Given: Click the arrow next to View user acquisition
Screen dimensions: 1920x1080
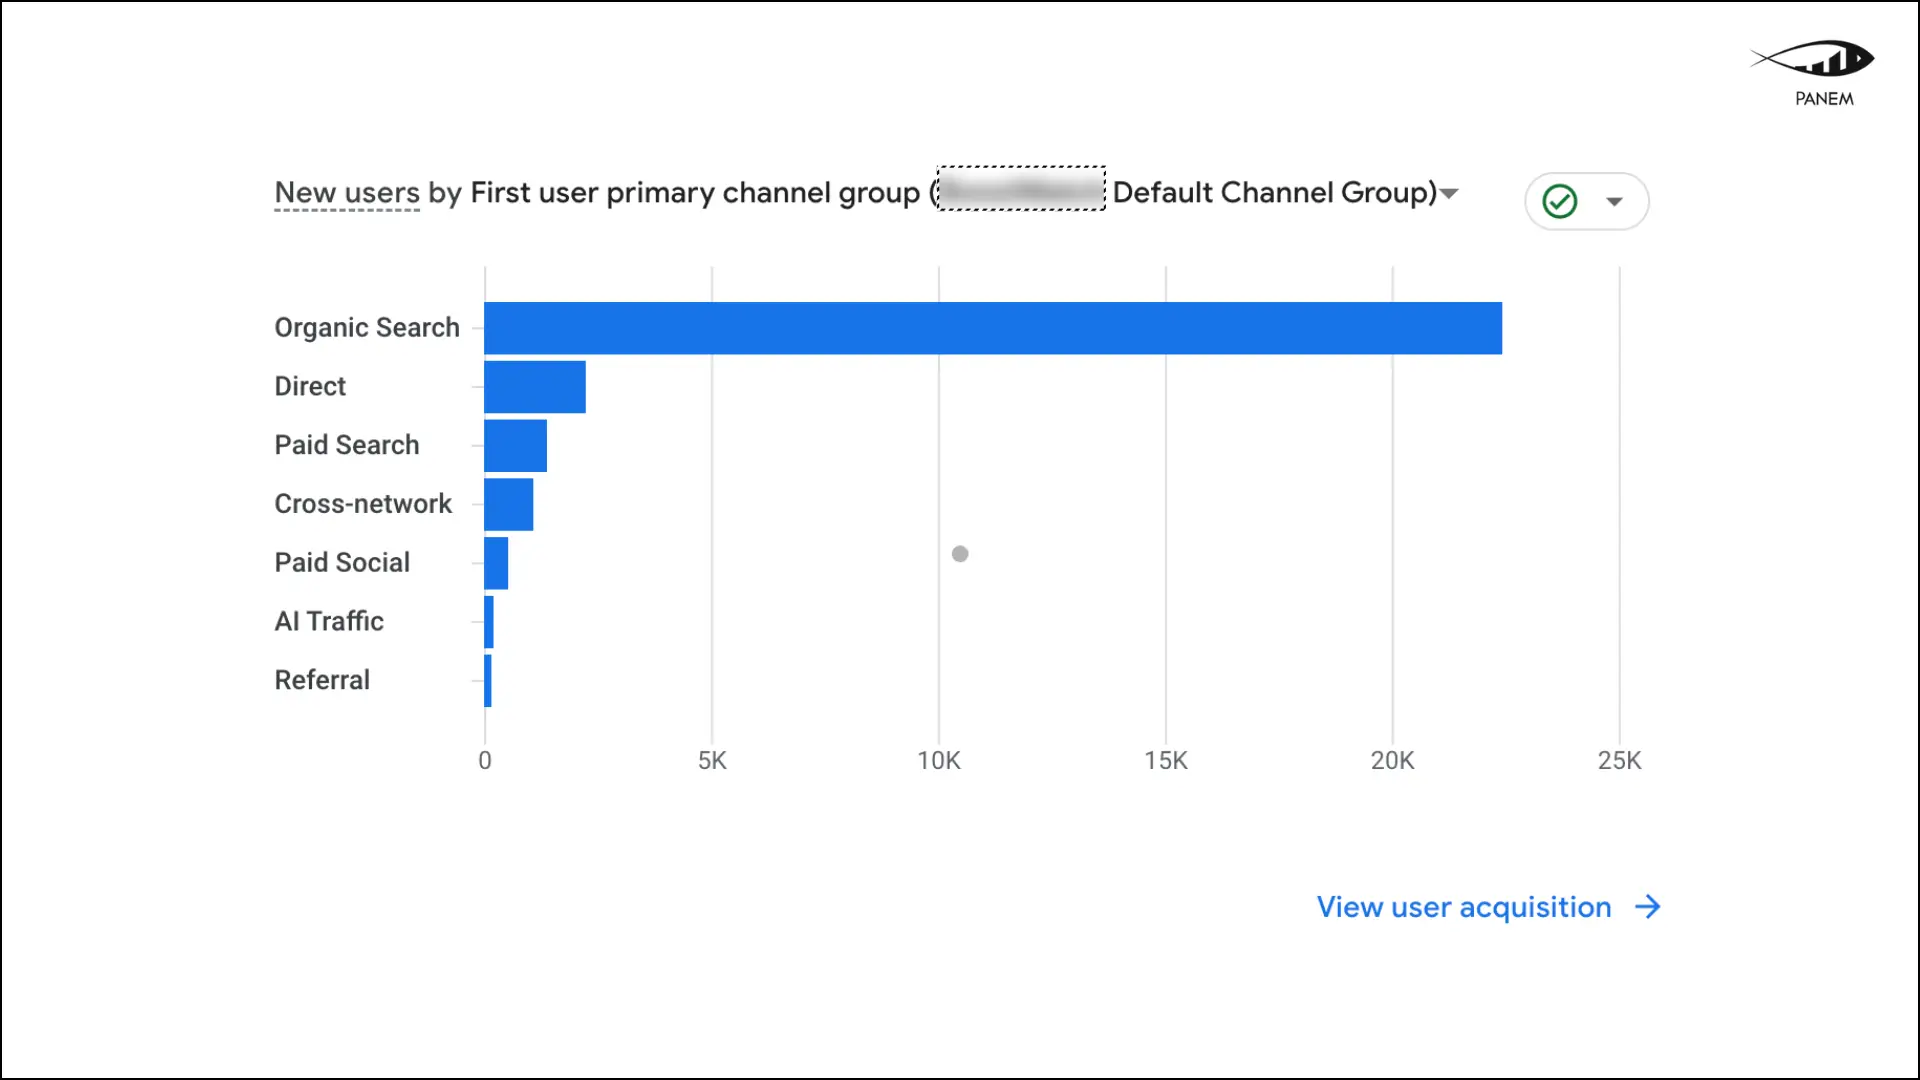Looking at the screenshot, I should (x=1647, y=907).
